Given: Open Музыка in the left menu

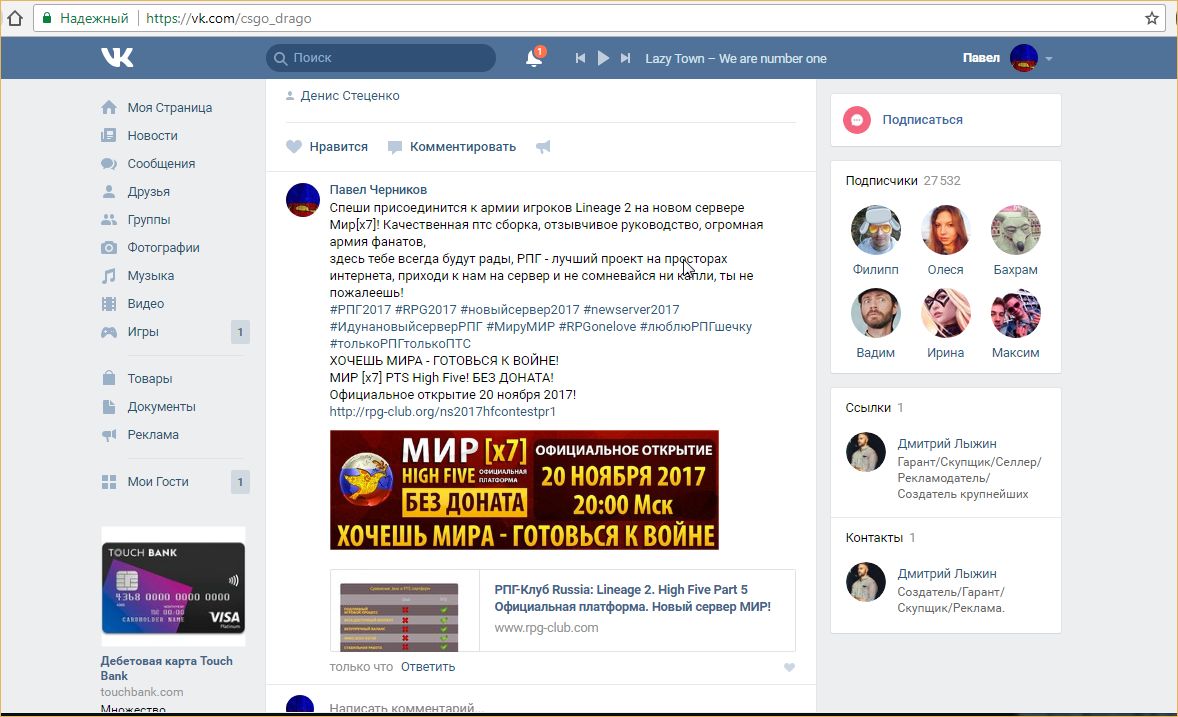Looking at the screenshot, I should pos(150,275).
